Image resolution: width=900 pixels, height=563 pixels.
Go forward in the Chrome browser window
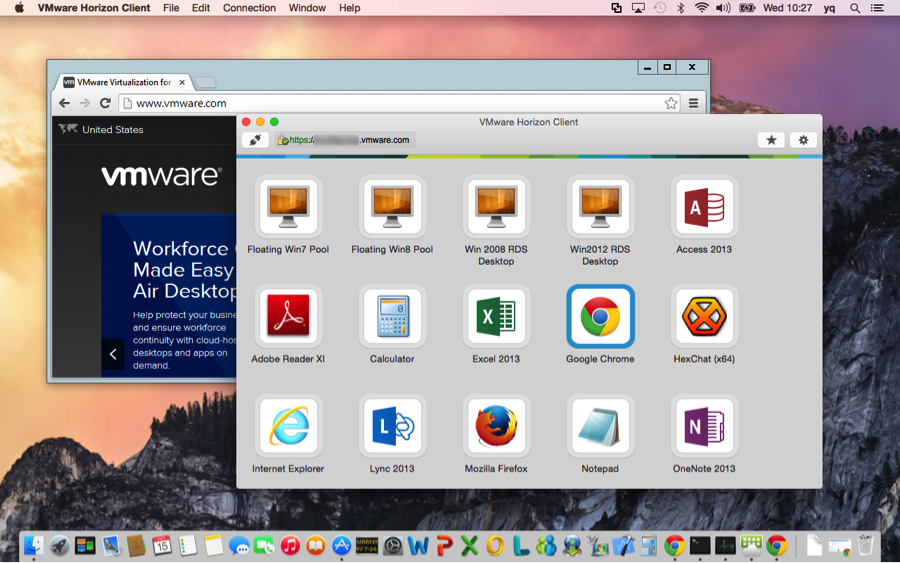(x=84, y=103)
